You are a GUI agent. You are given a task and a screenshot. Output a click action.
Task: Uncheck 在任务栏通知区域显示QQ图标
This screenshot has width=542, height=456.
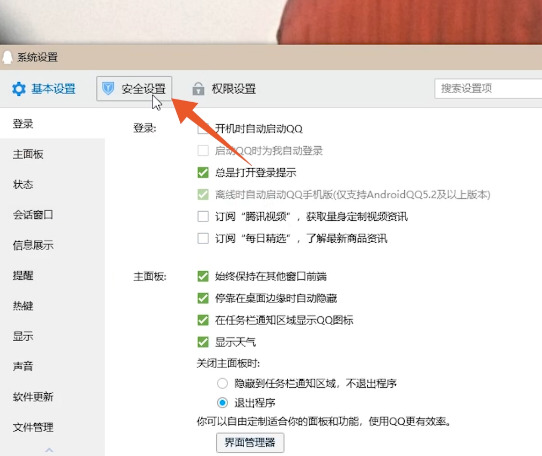point(203,320)
